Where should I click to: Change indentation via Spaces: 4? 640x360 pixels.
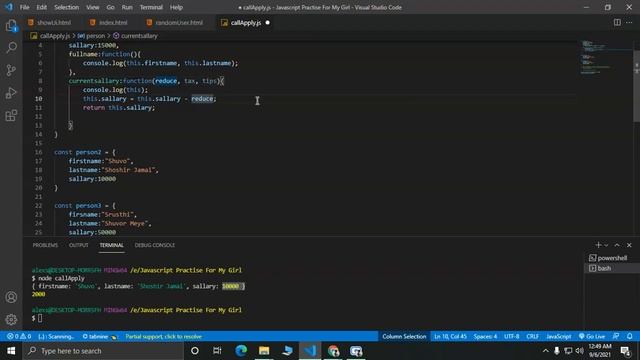point(485,336)
